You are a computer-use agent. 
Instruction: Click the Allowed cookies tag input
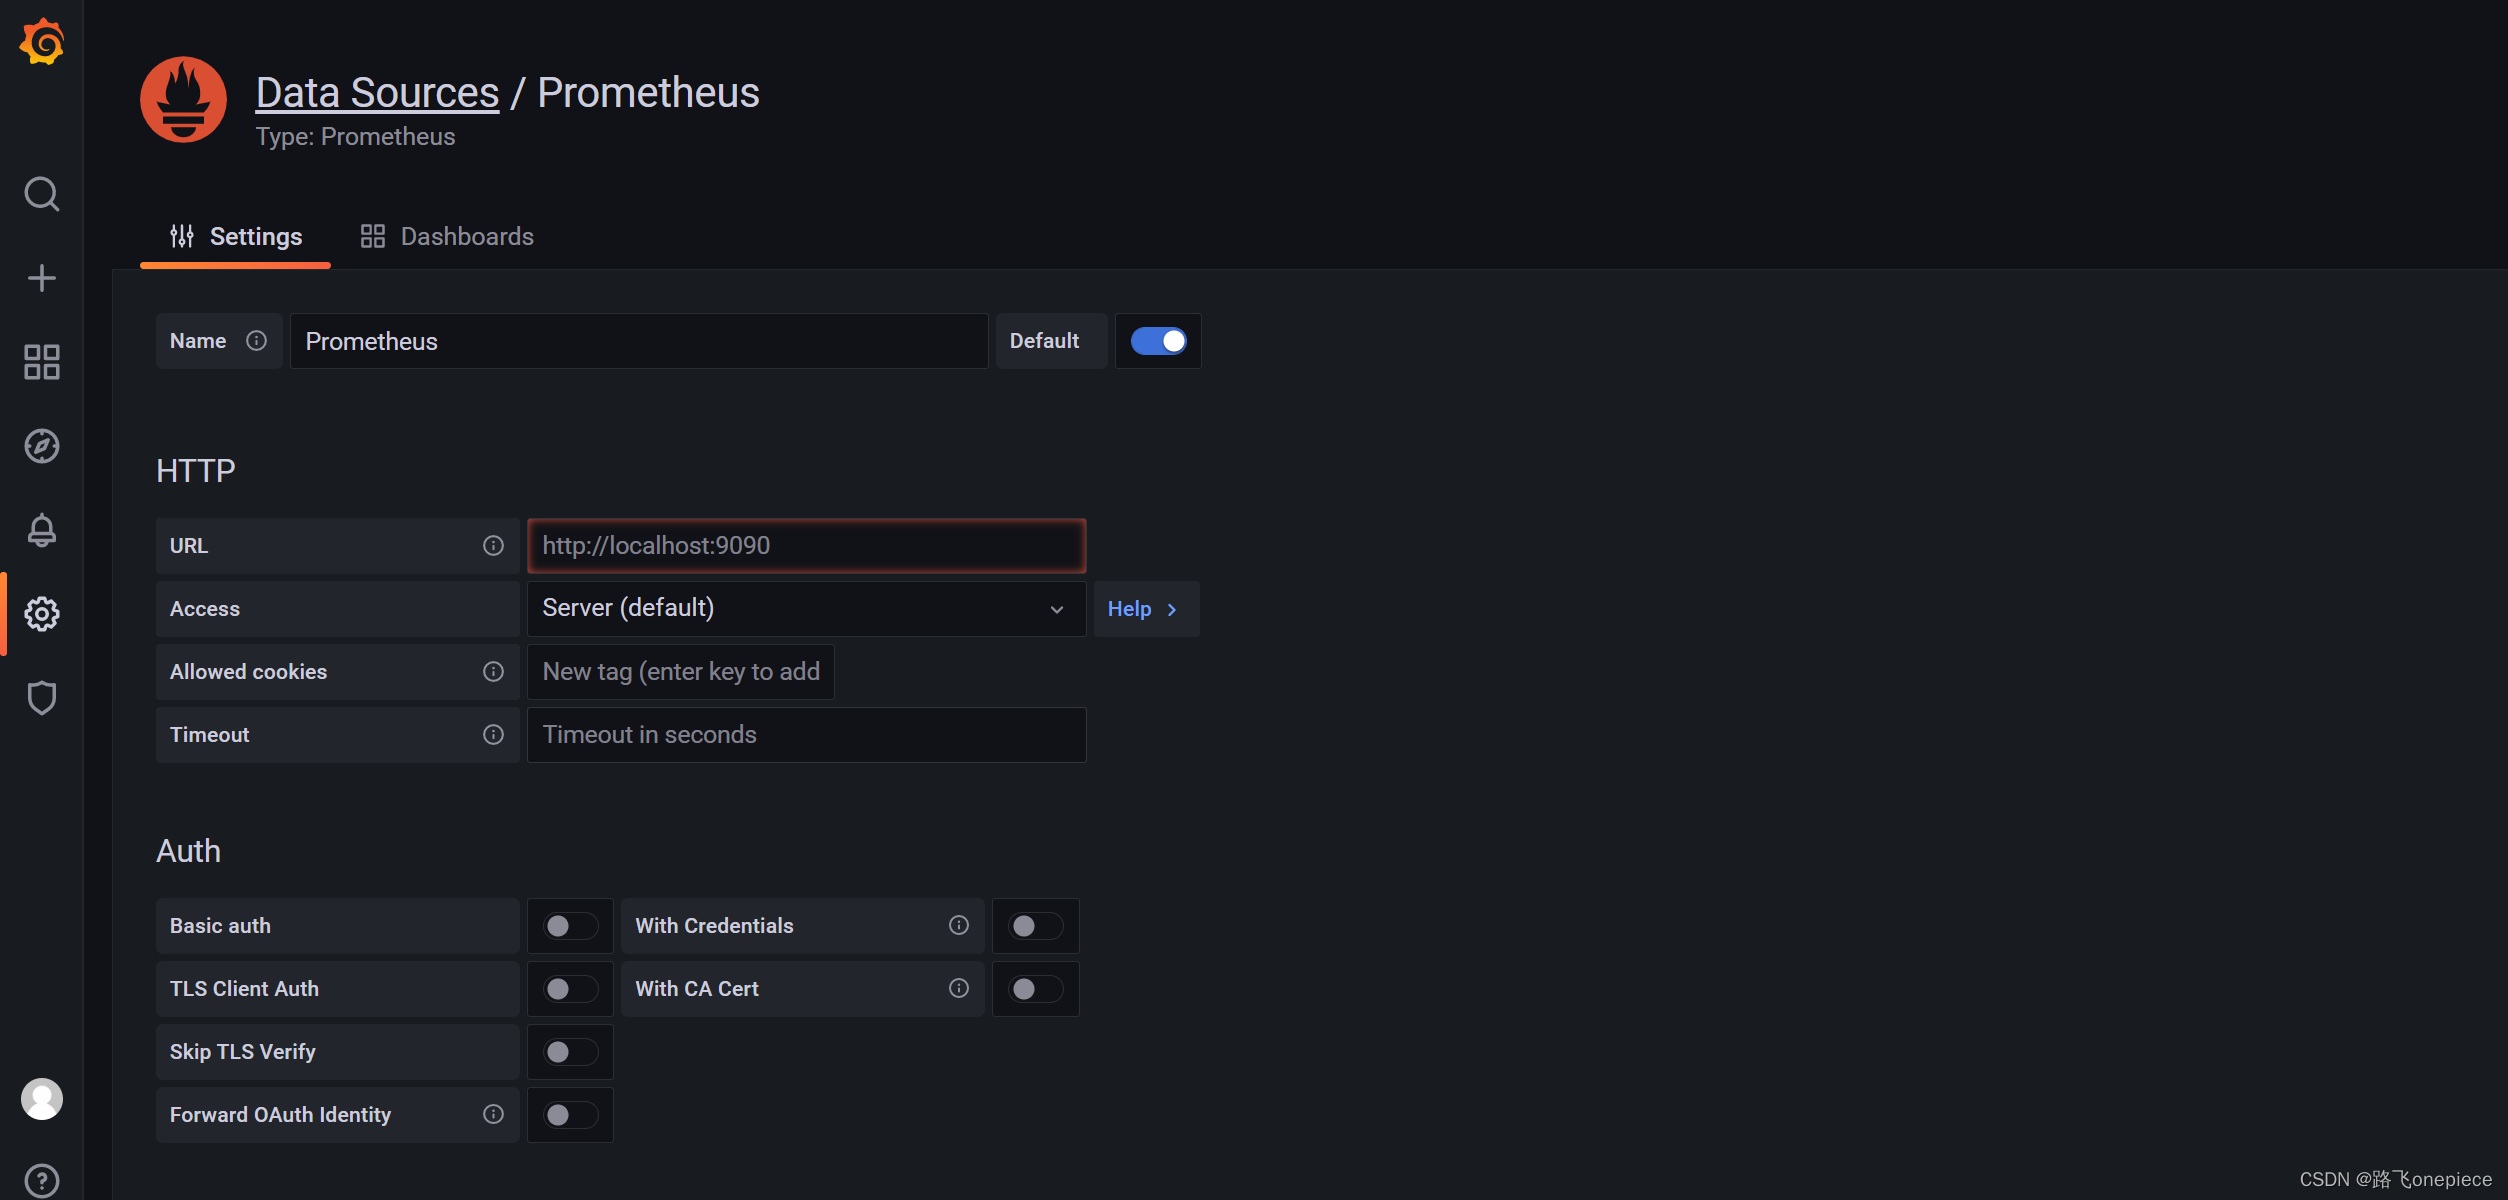(681, 672)
